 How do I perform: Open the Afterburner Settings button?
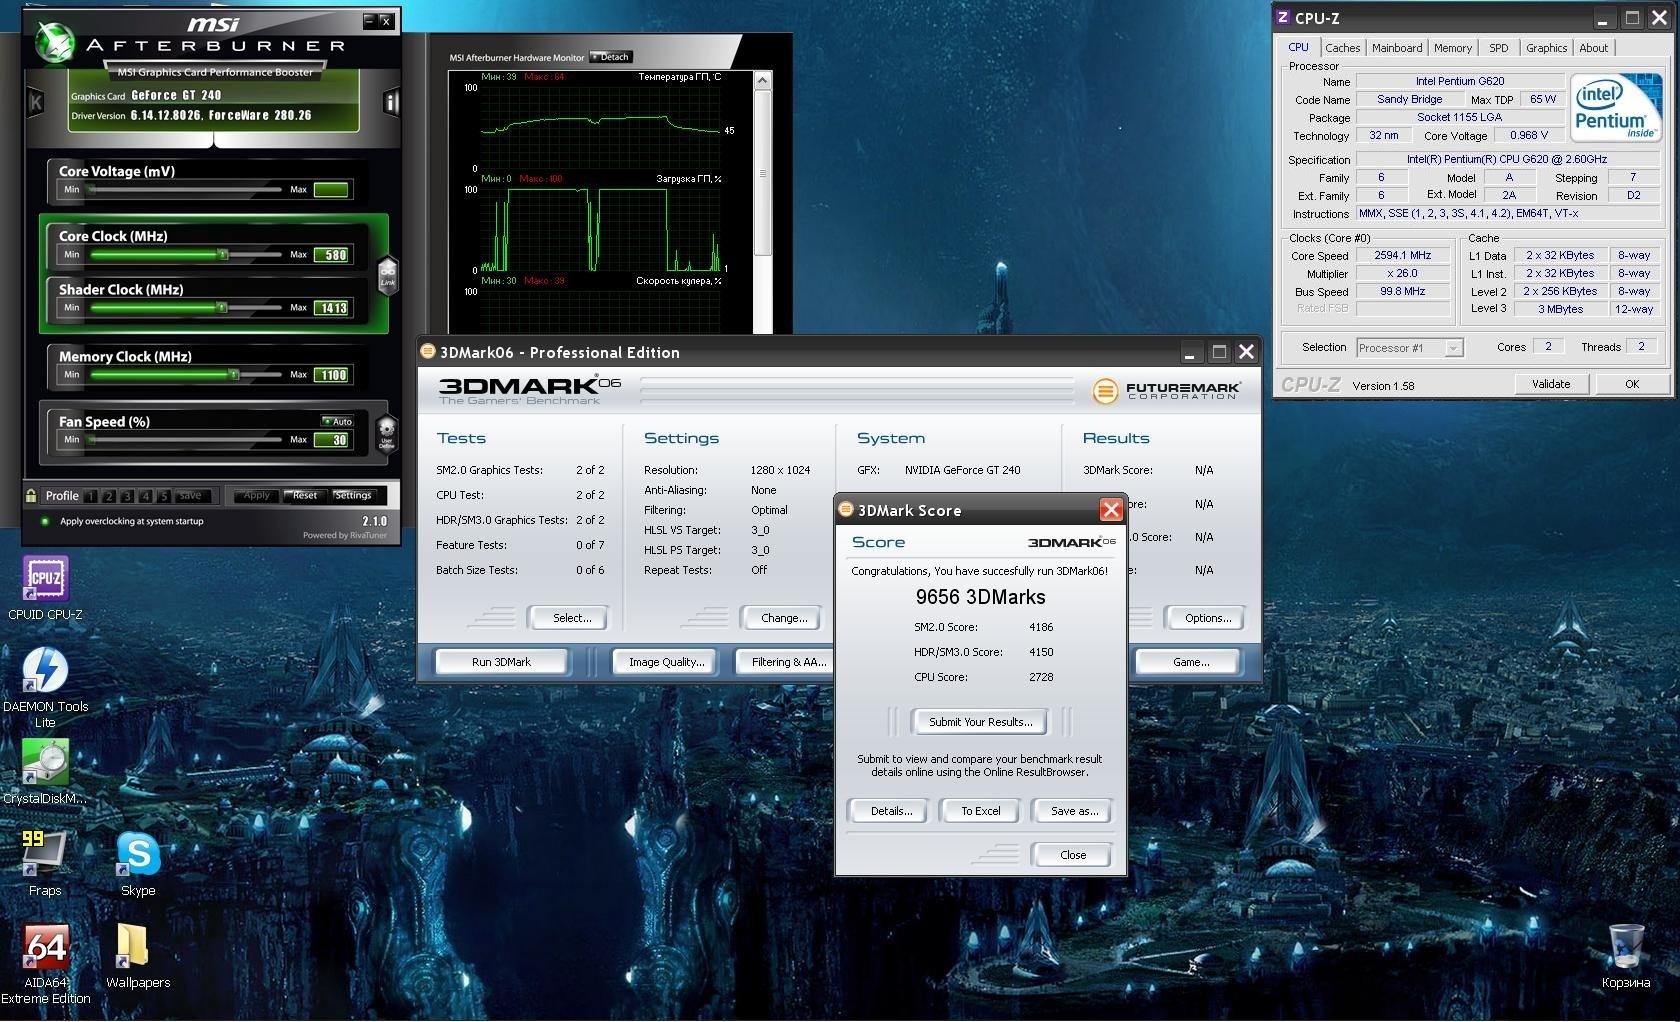[x=352, y=495]
